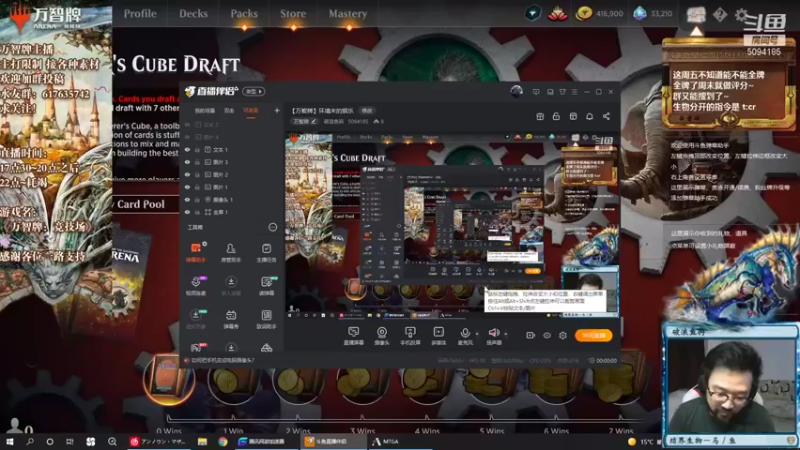Click the share icon in companion header
Viewport: 800px width, 450px height.
pos(606,116)
